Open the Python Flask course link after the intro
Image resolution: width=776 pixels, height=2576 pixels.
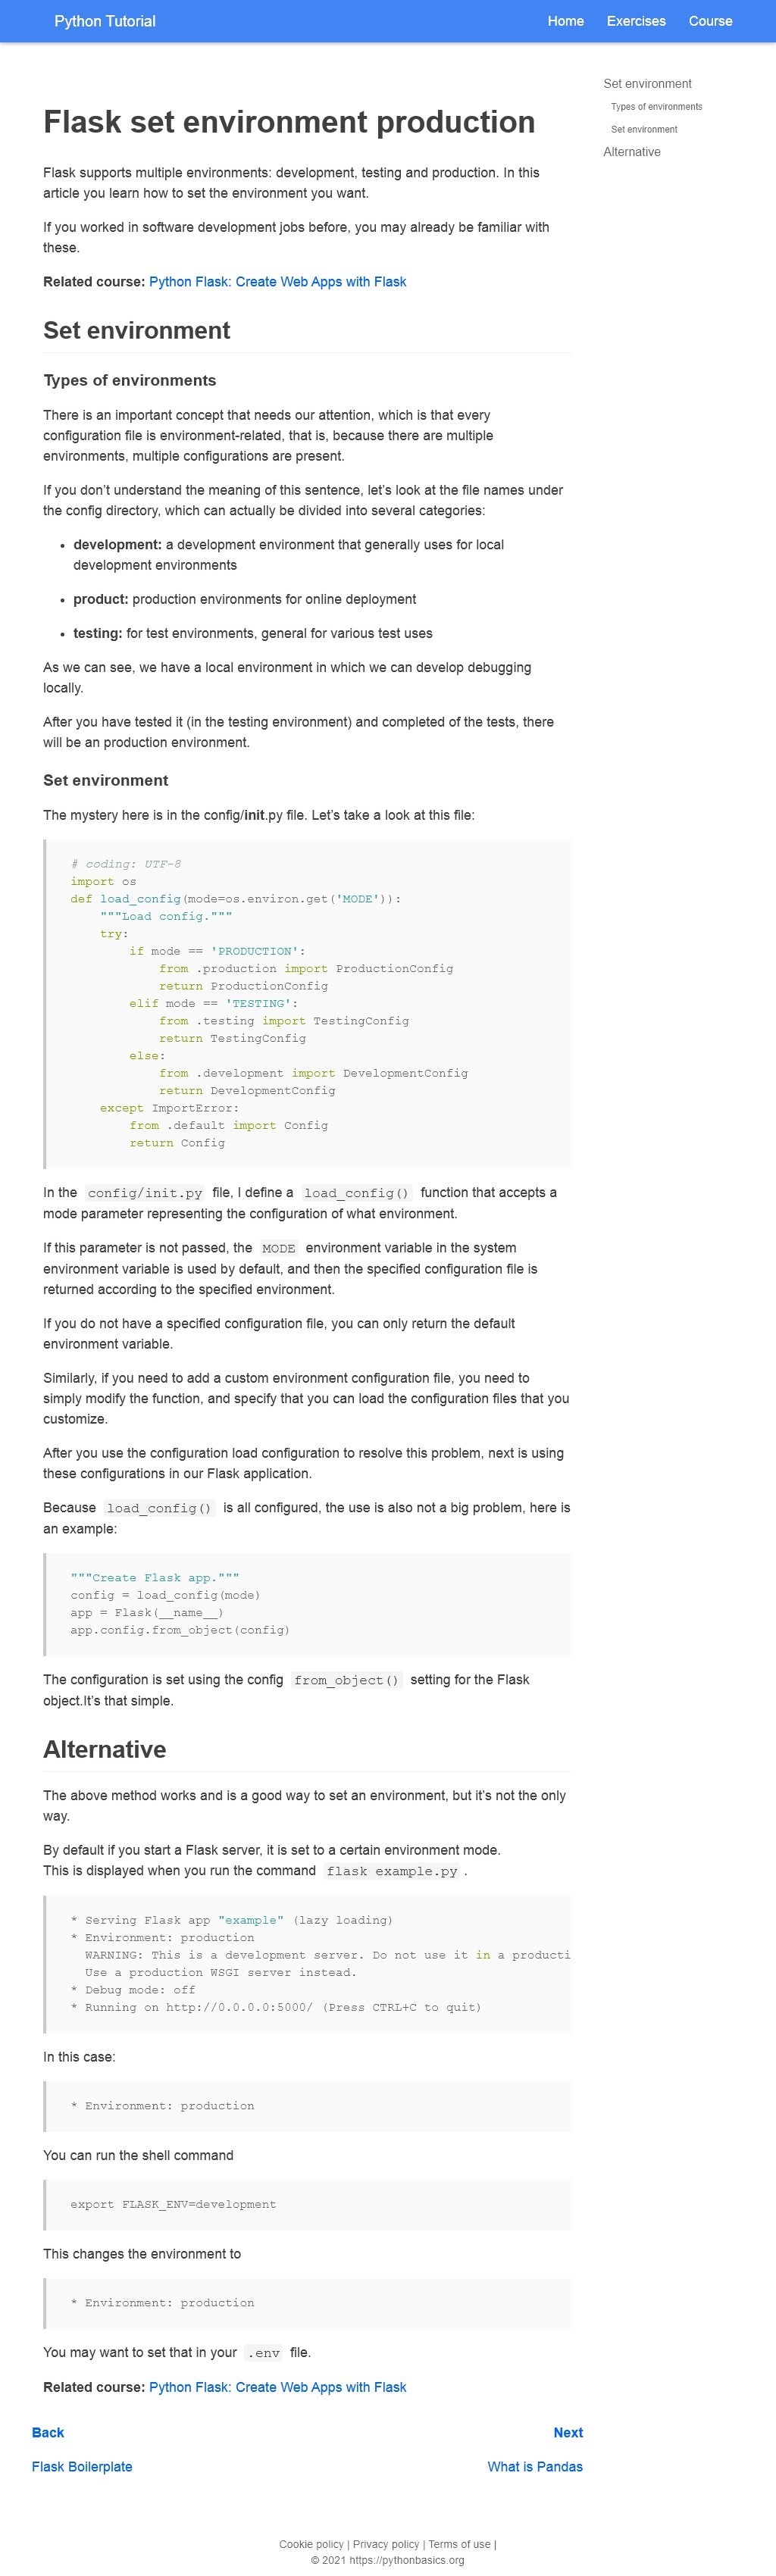(x=277, y=282)
